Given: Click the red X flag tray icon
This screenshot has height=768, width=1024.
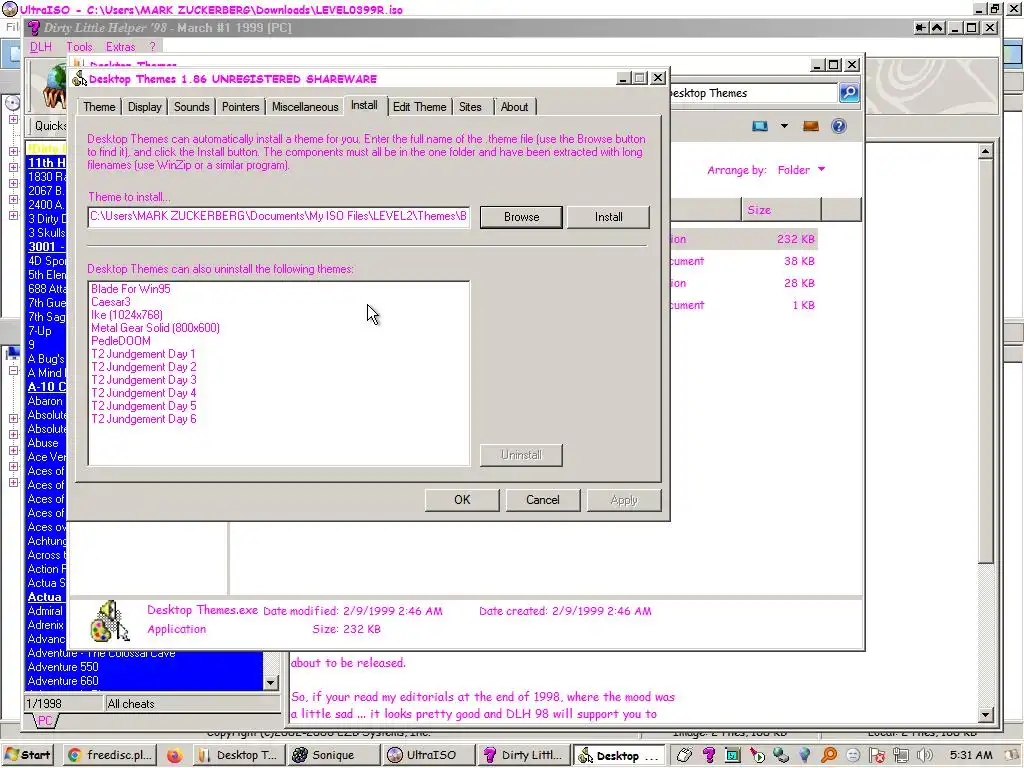Looking at the screenshot, I should [x=877, y=756].
